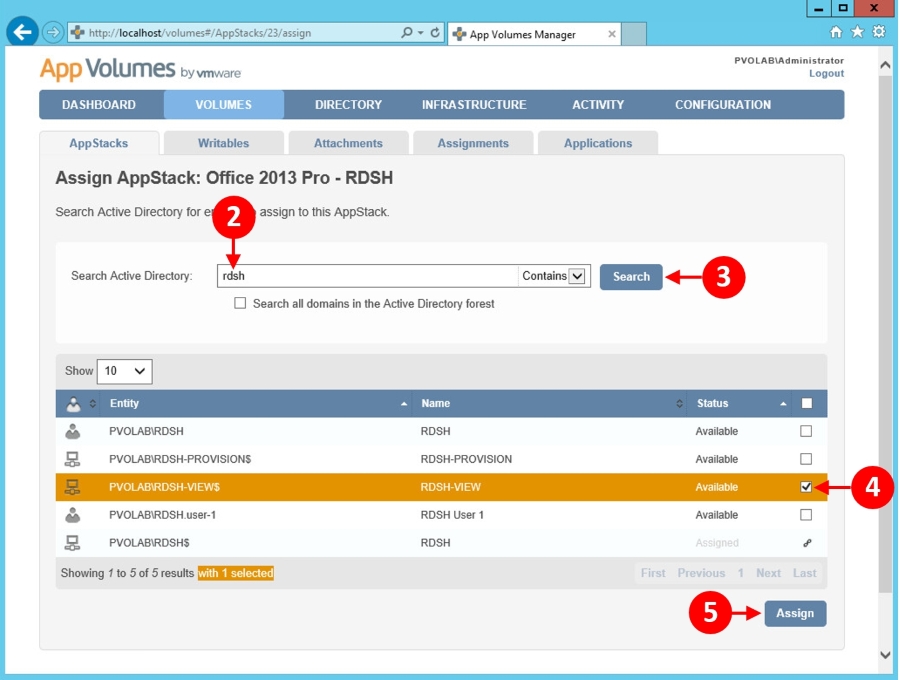Image resolution: width=900 pixels, height=680 pixels.
Task: Click the user icon for RDSH.user-1 row
Action: (x=73, y=515)
